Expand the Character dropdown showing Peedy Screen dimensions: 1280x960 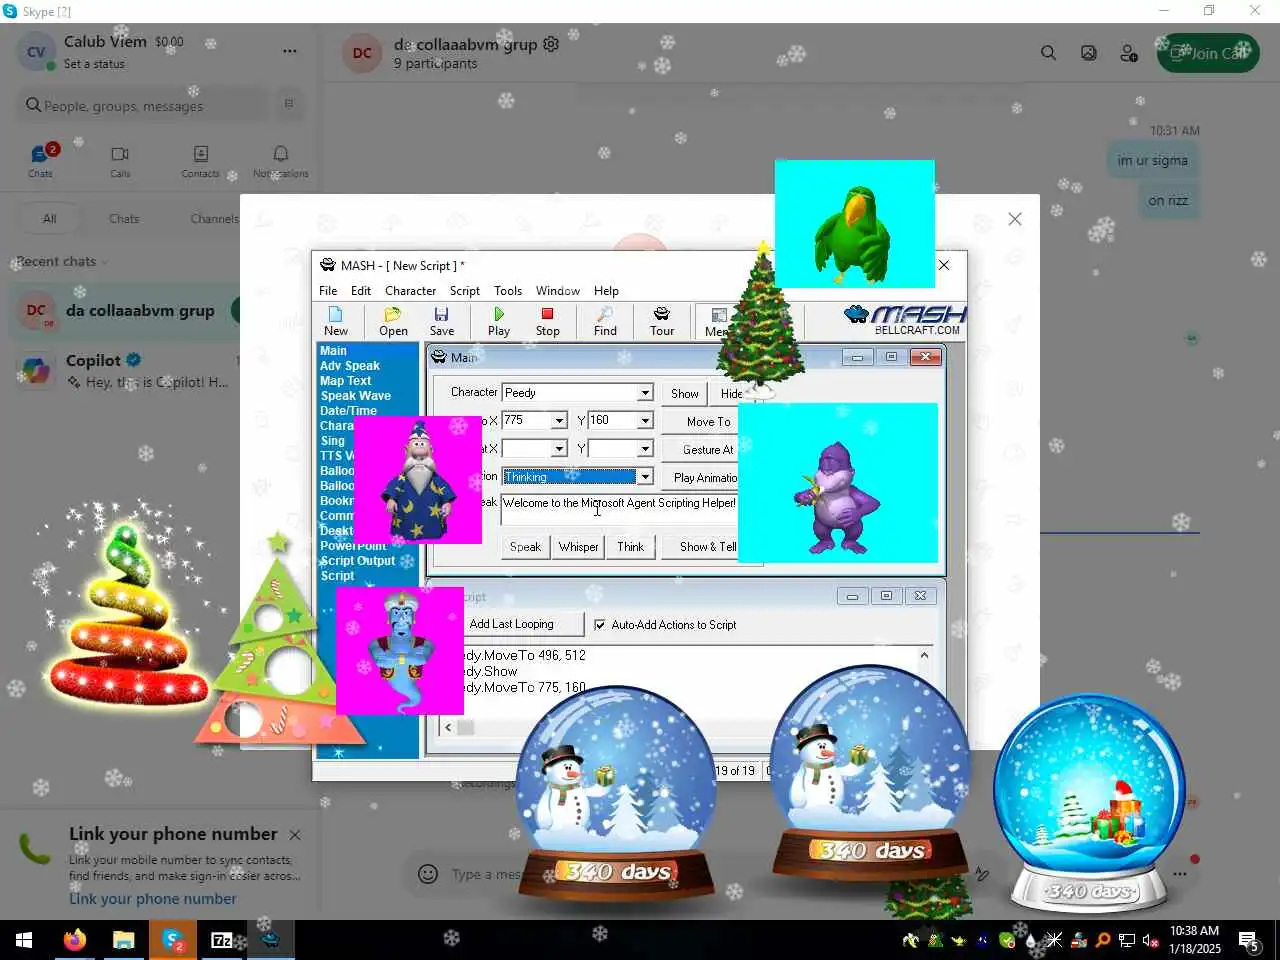(x=645, y=393)
